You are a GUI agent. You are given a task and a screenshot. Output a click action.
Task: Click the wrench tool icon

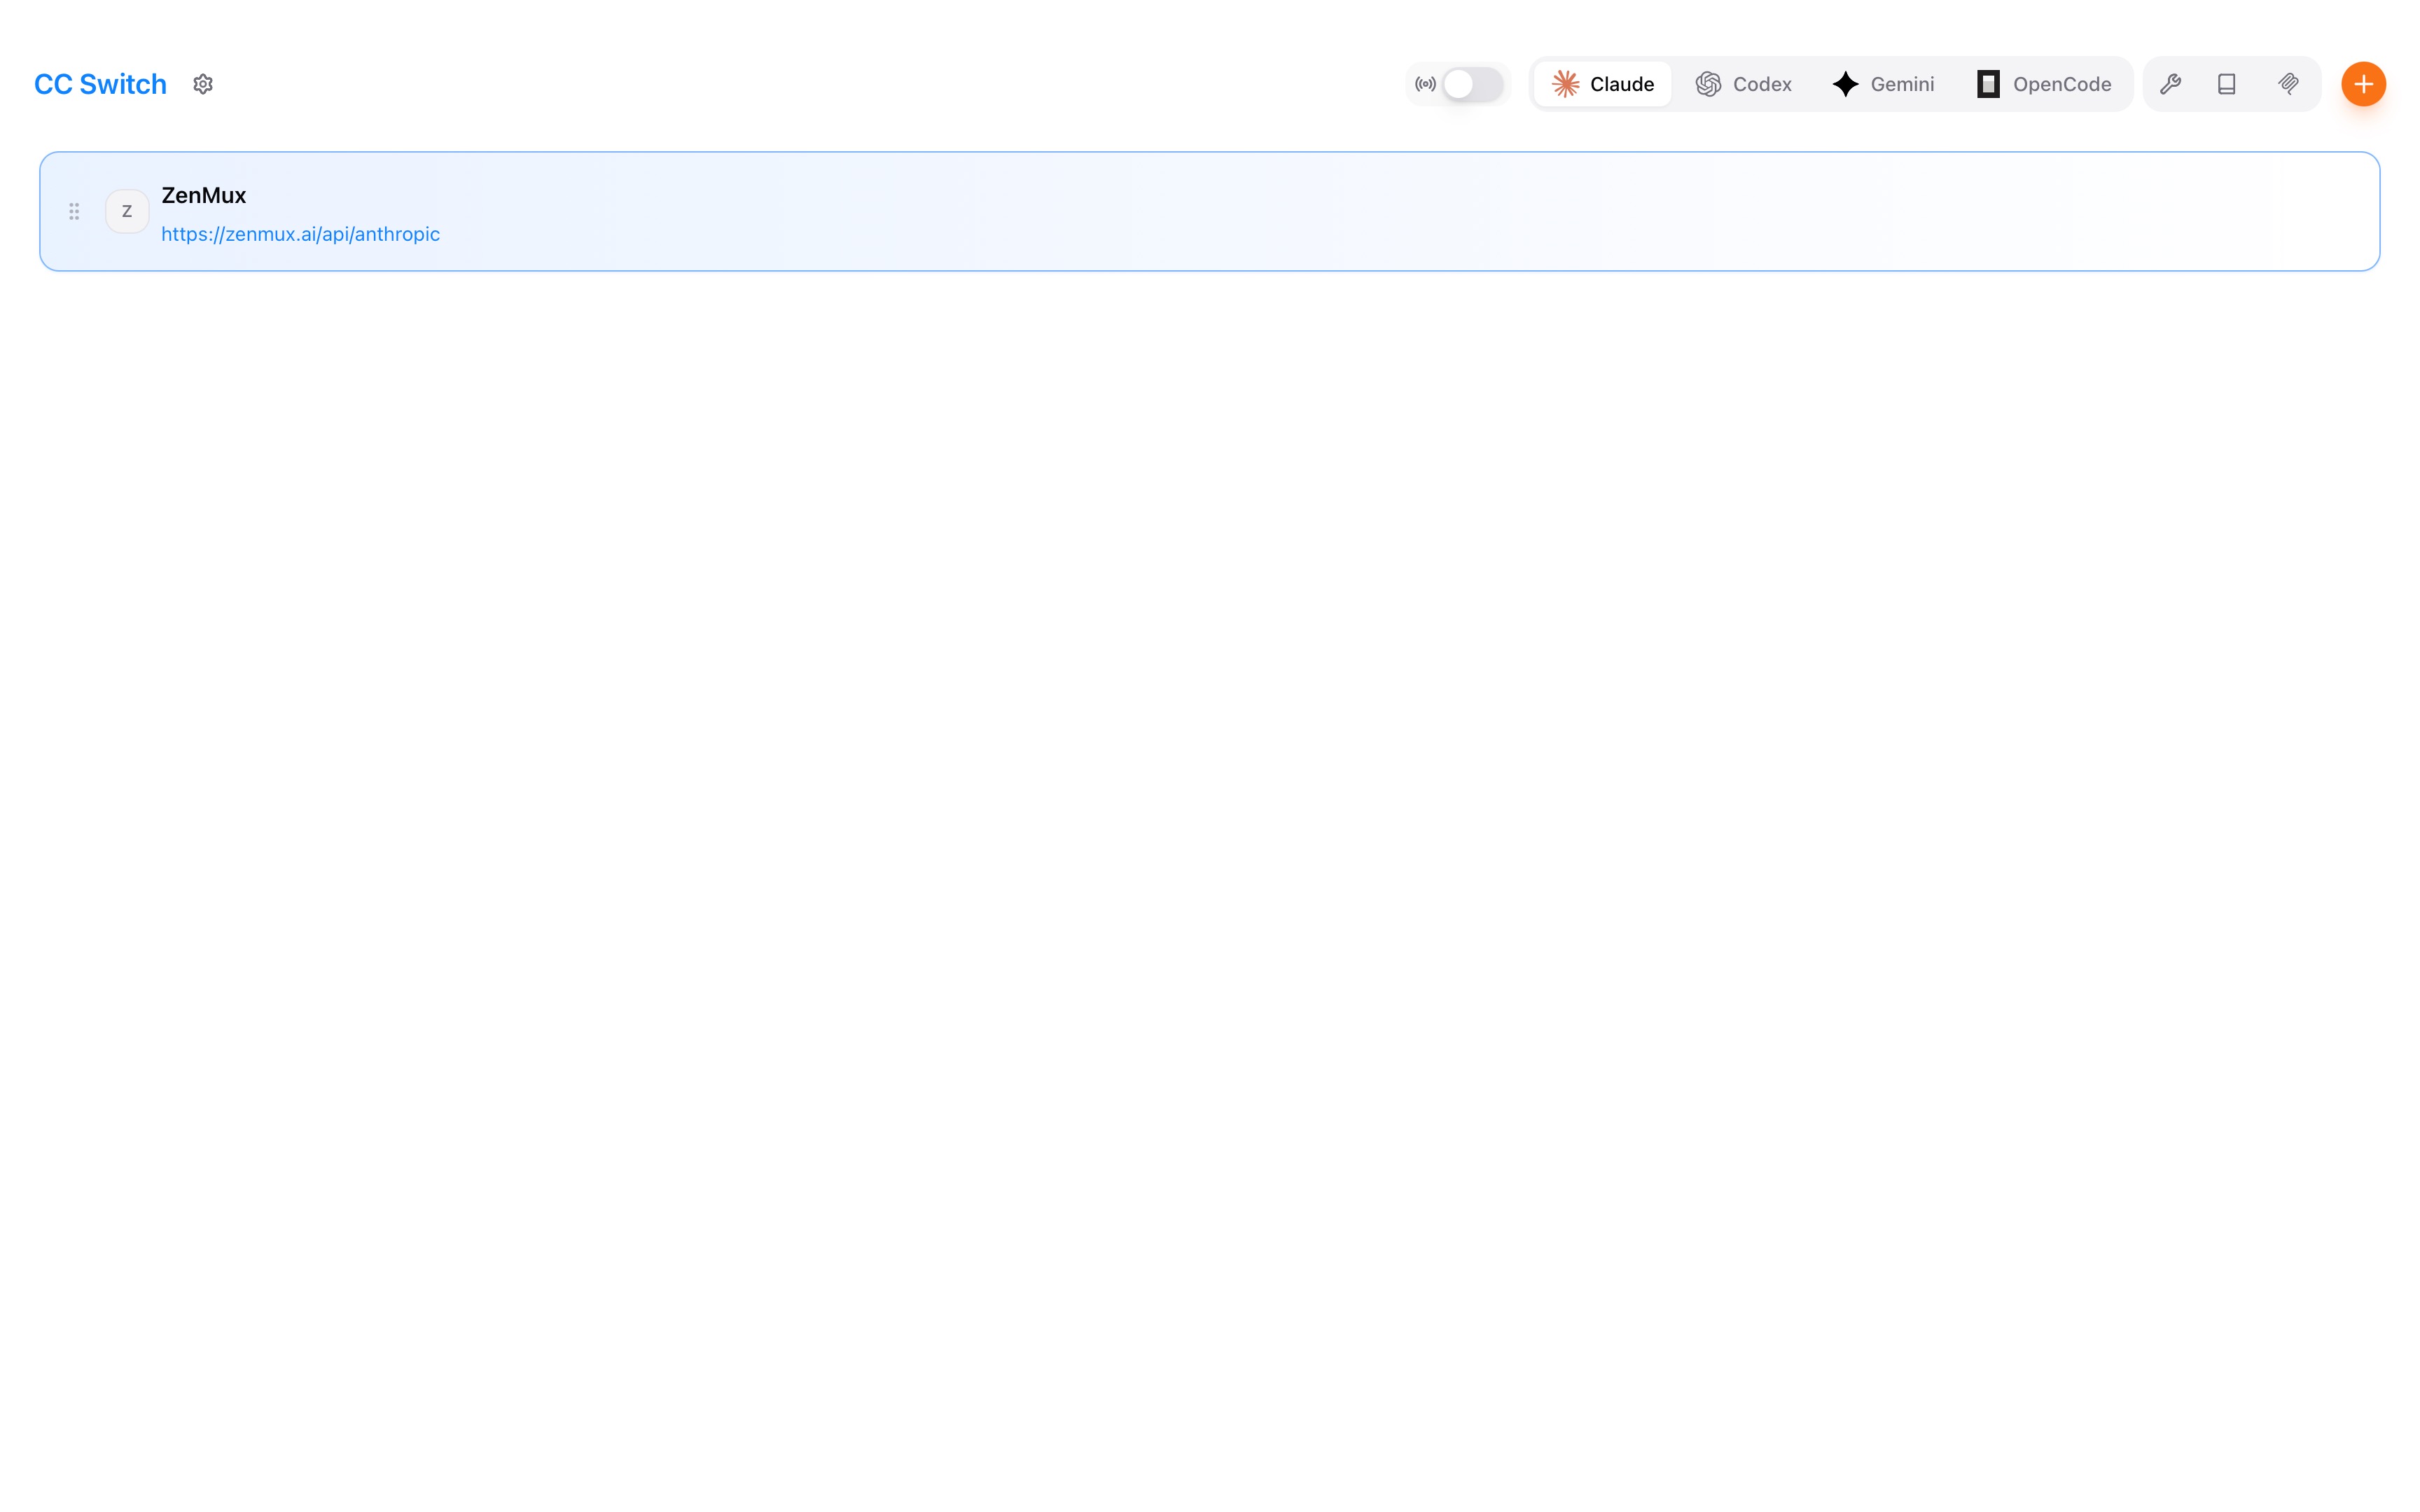click(x=2170, y=84)
